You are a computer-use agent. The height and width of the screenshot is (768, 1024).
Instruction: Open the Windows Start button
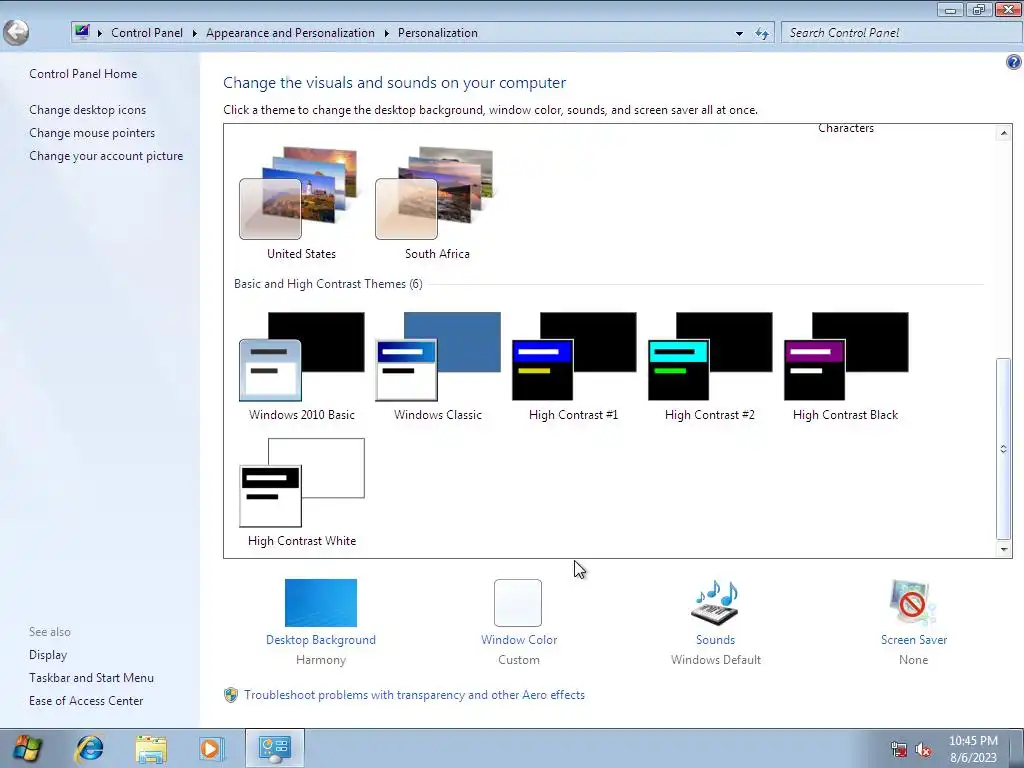pos(27,748)
